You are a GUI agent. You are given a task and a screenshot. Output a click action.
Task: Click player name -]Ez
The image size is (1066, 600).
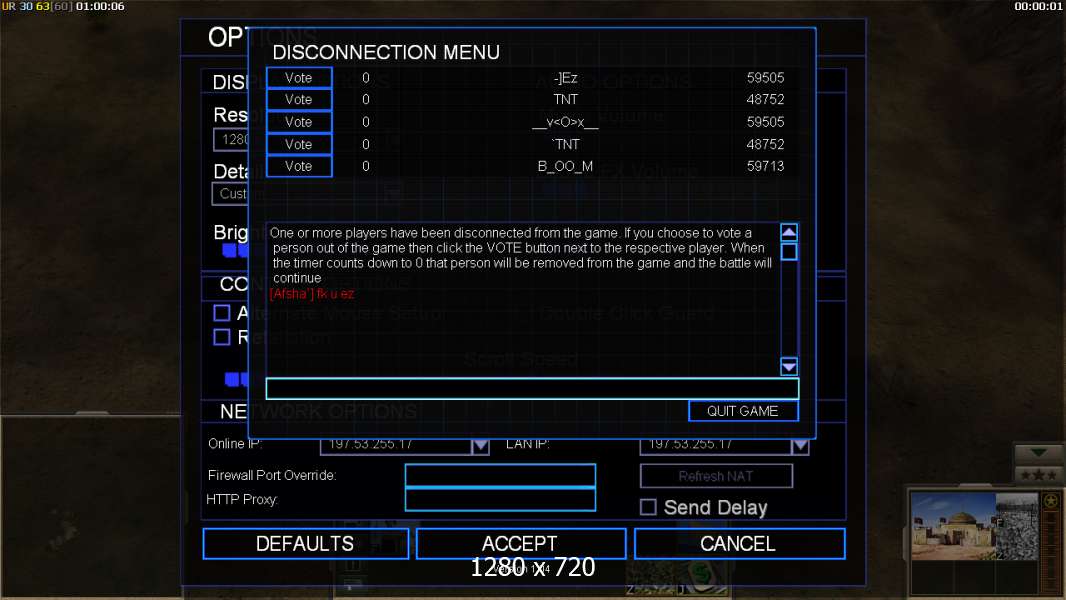566,78
